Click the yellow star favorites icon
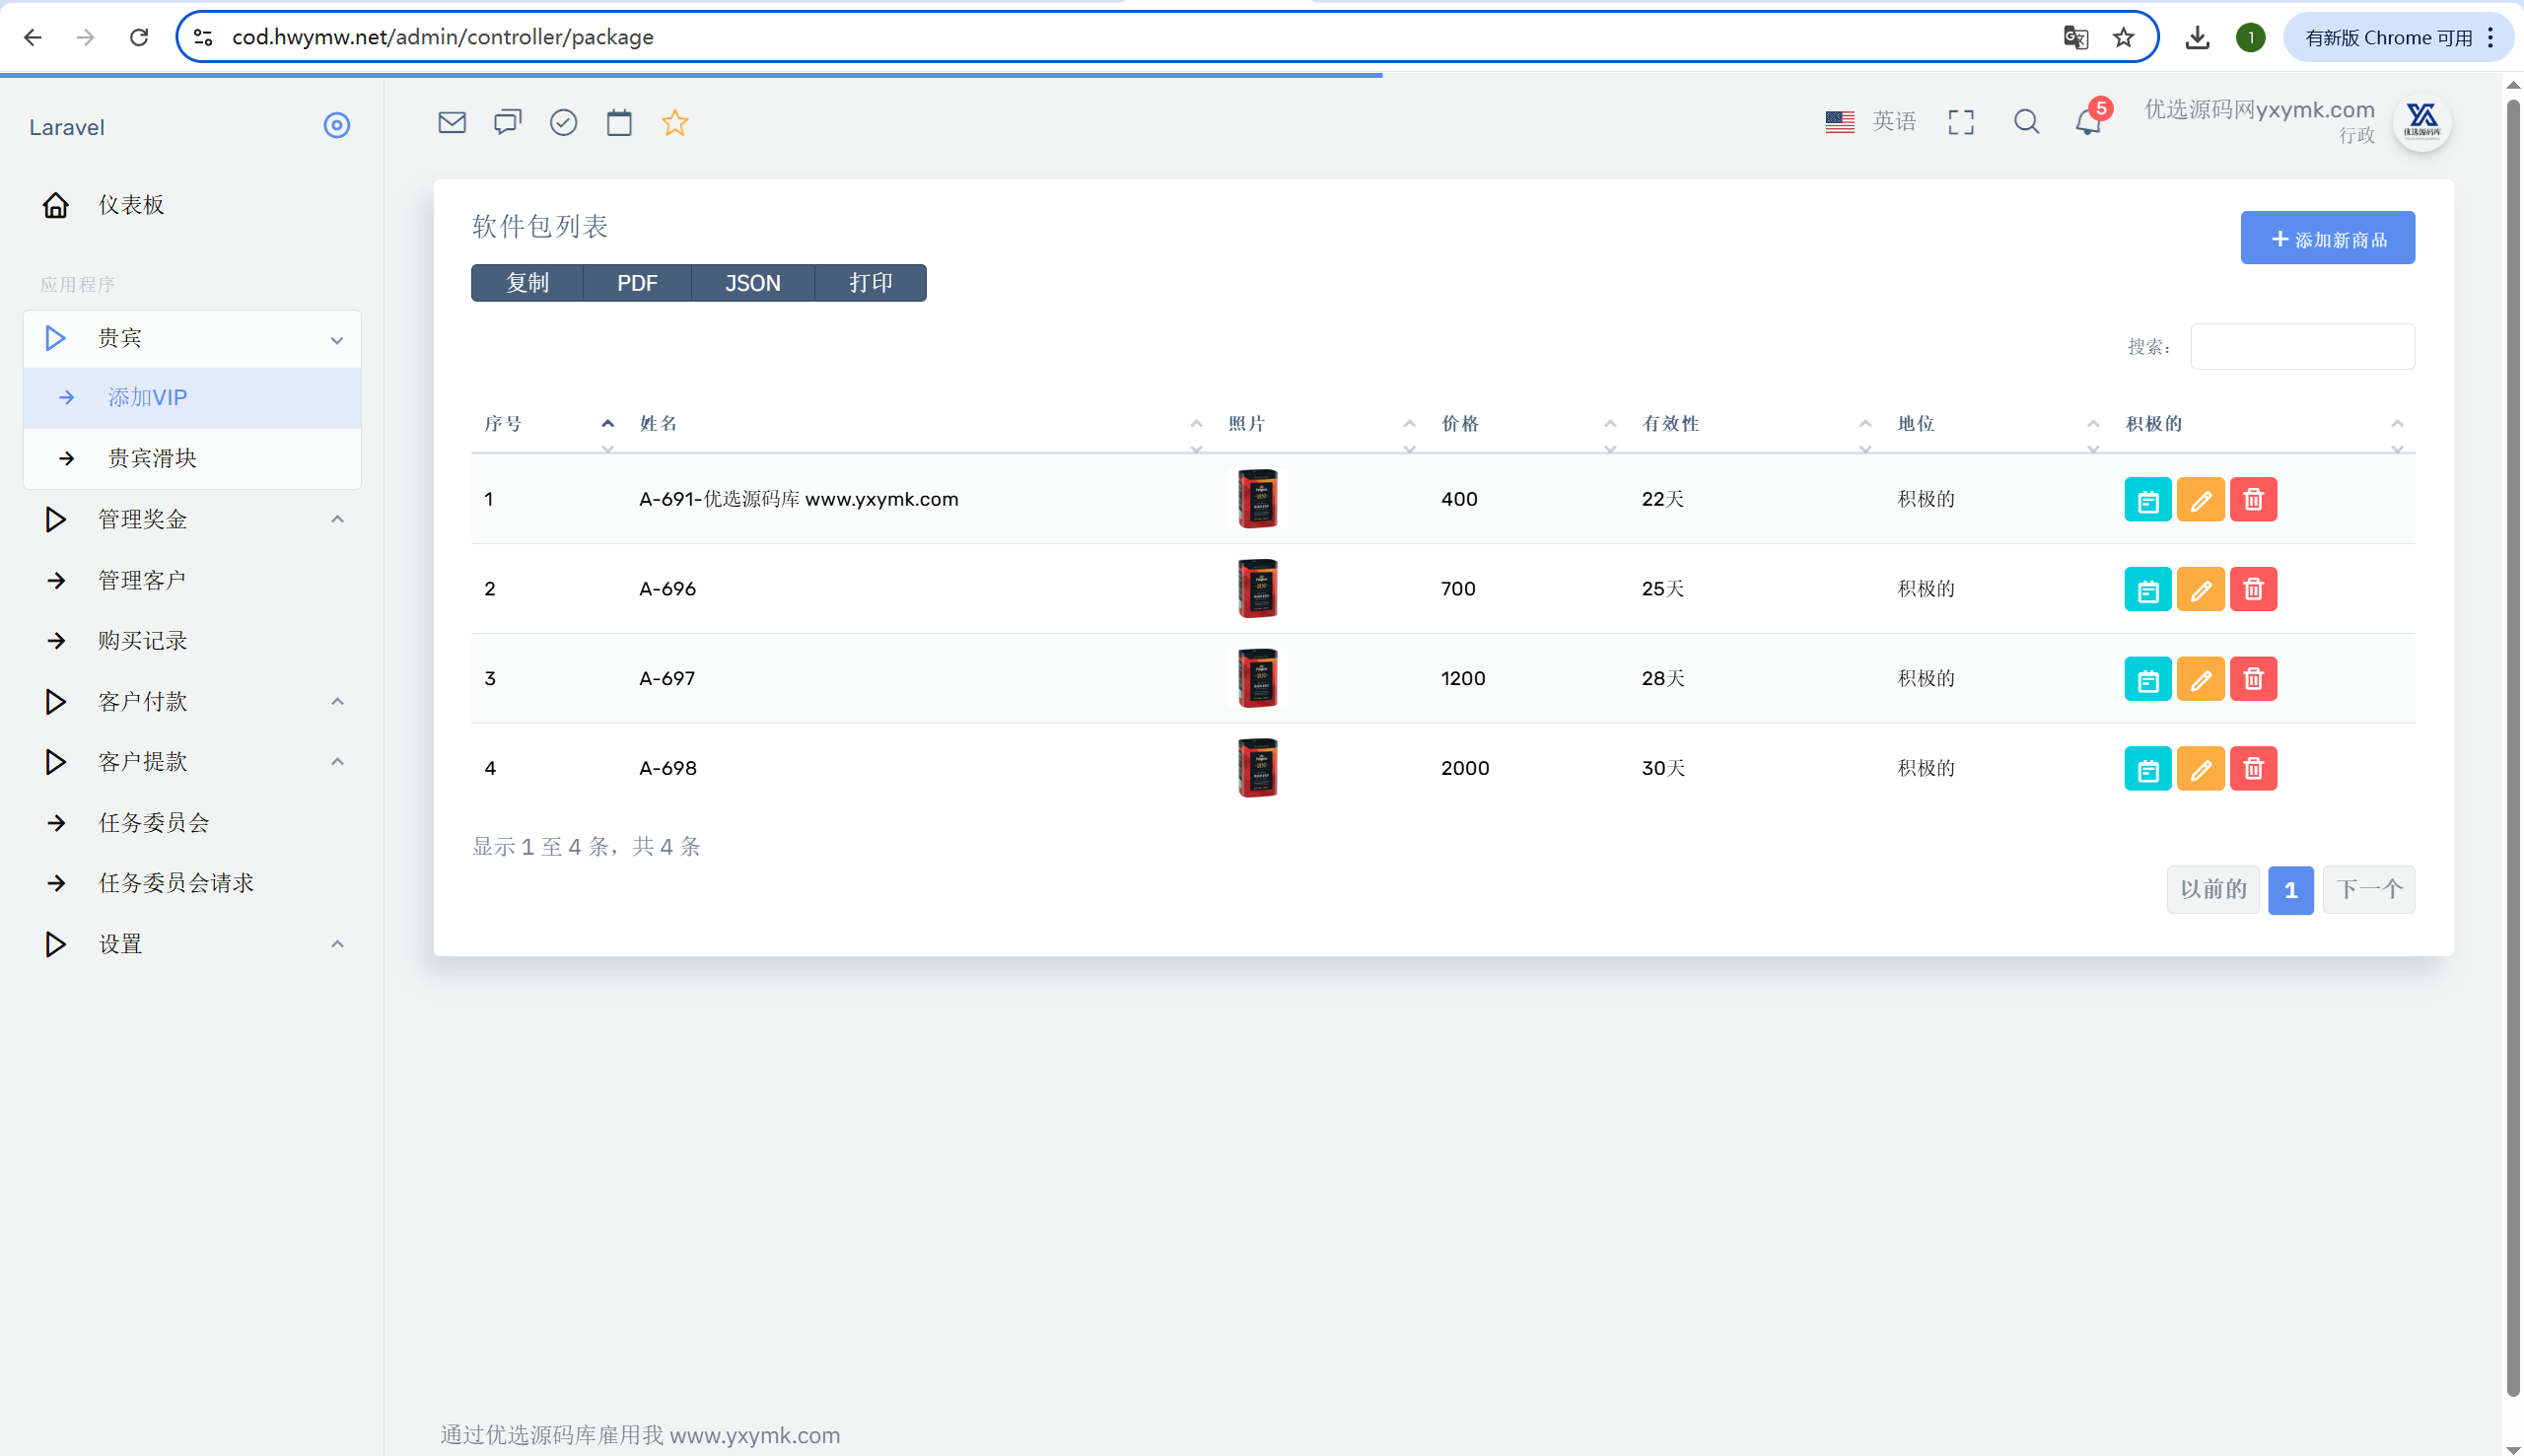This screenshot has width=2524, height=1456. pos(675,122)
